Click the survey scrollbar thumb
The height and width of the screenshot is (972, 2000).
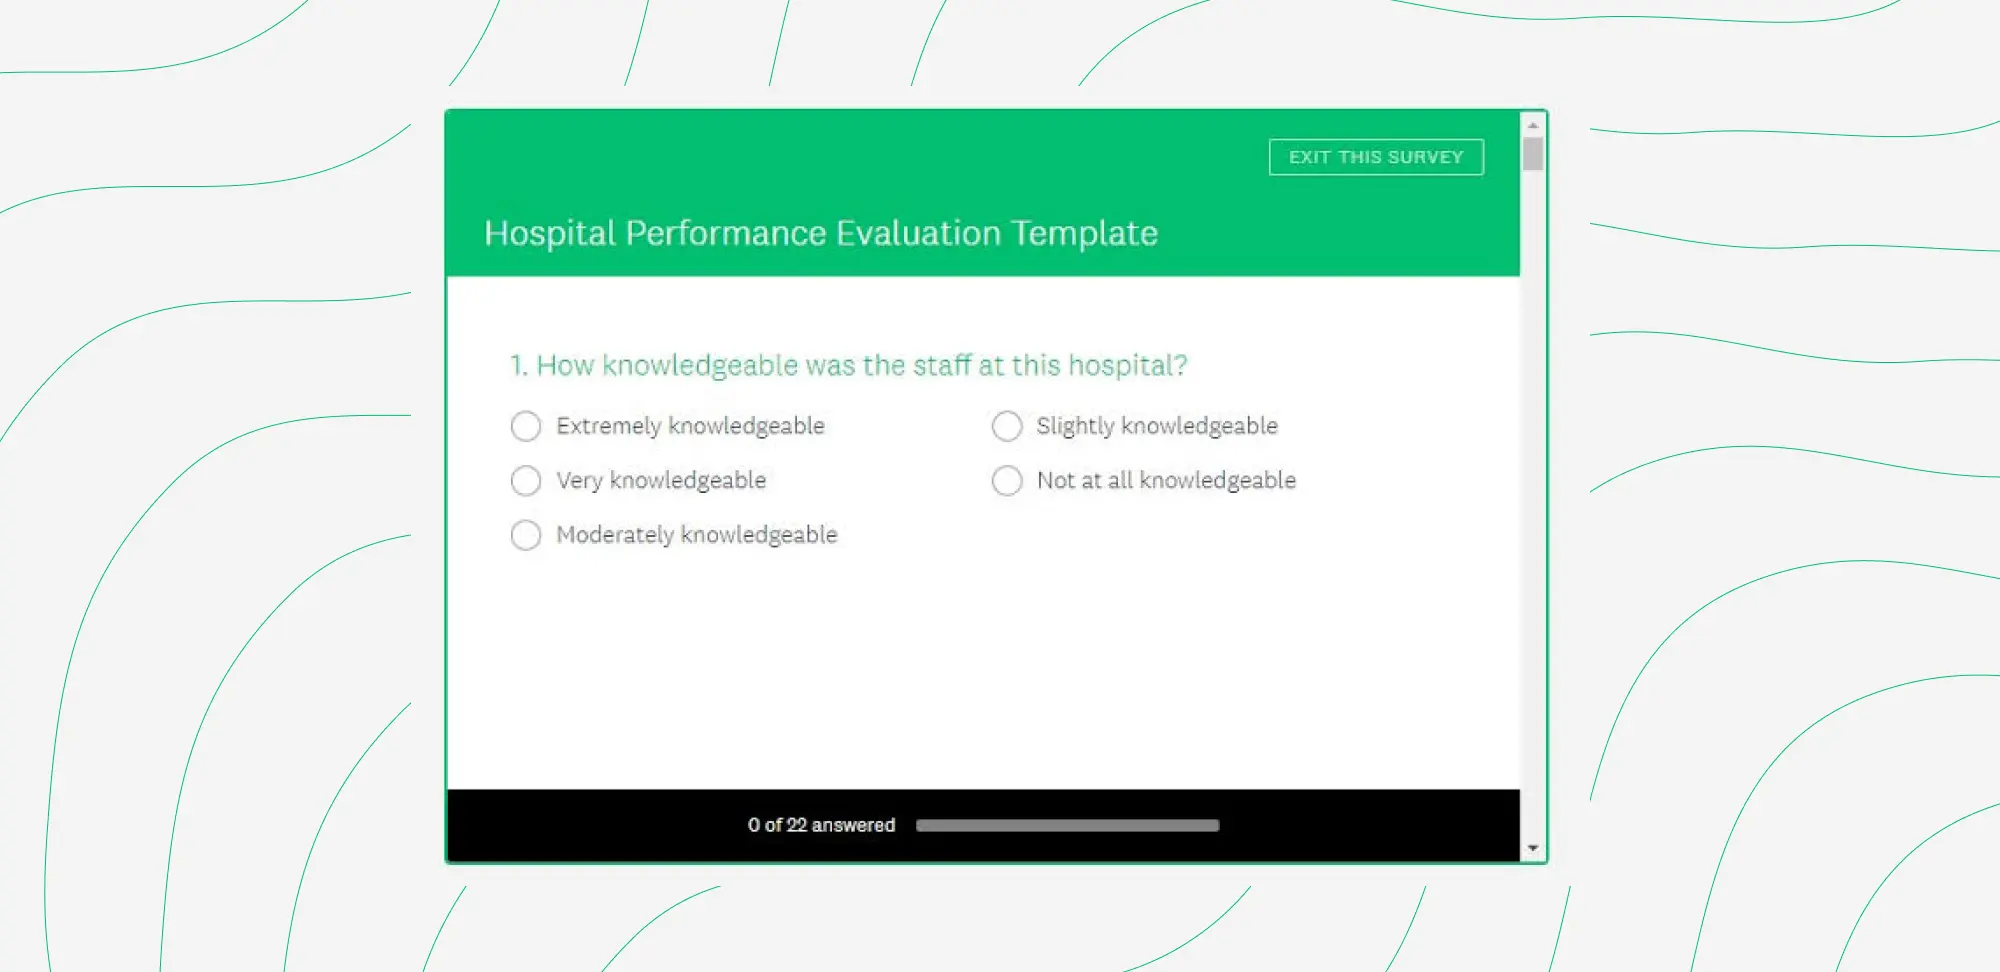click(x=1532, y=154)
